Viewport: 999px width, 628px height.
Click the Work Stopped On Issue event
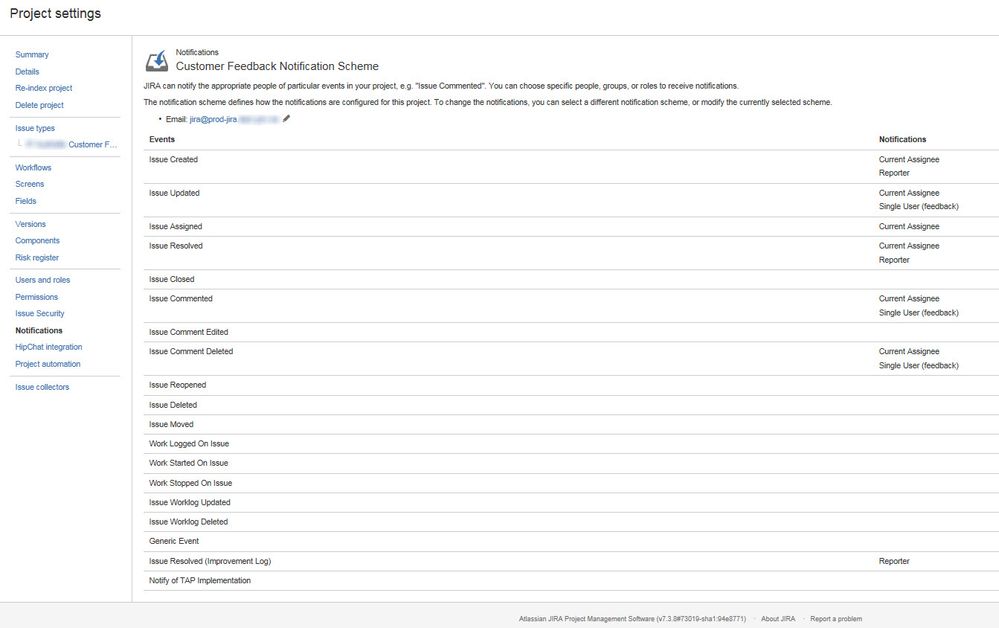pos(190,483)
